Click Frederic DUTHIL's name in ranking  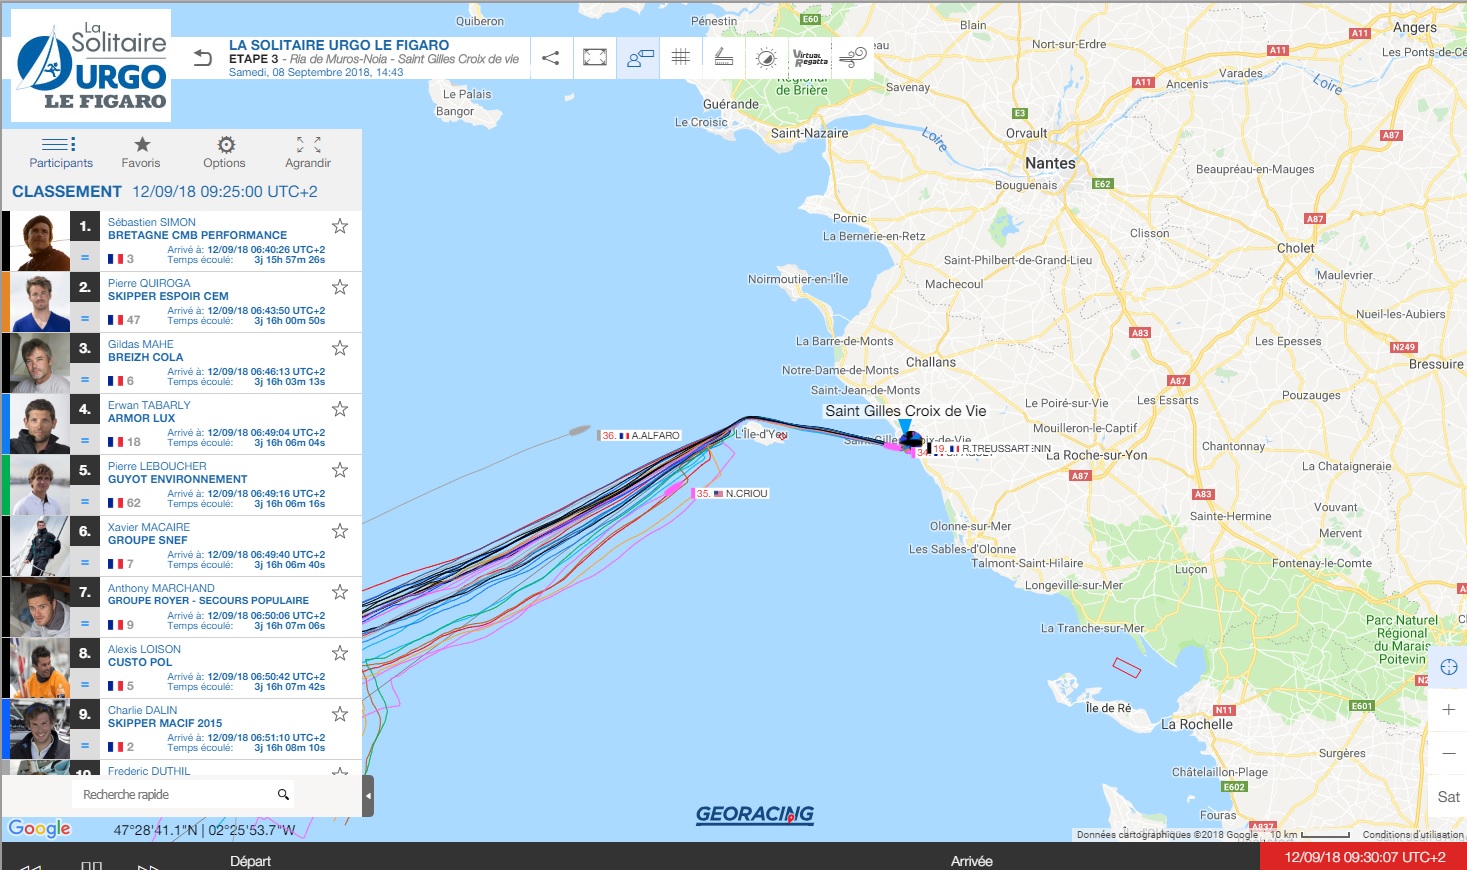point(149,771)
